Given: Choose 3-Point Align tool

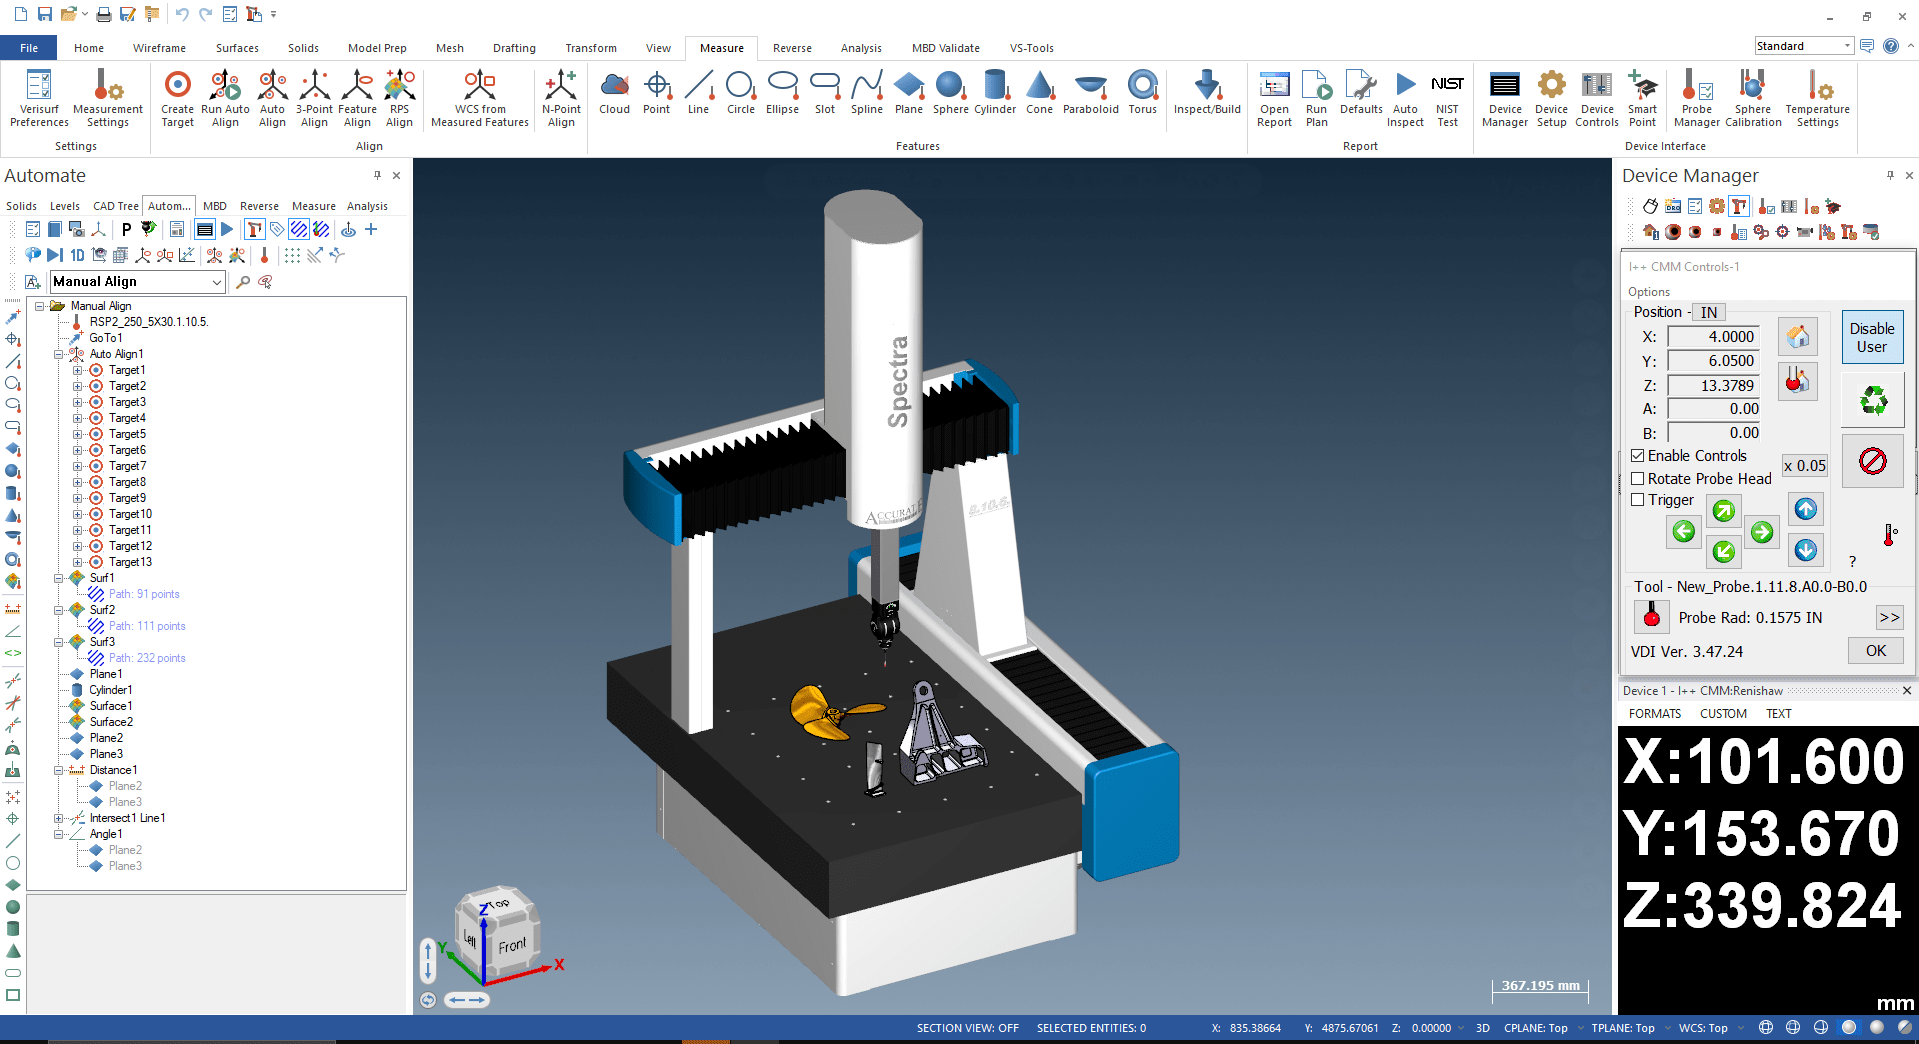Looking at the screenshot, I should point(314,98).
